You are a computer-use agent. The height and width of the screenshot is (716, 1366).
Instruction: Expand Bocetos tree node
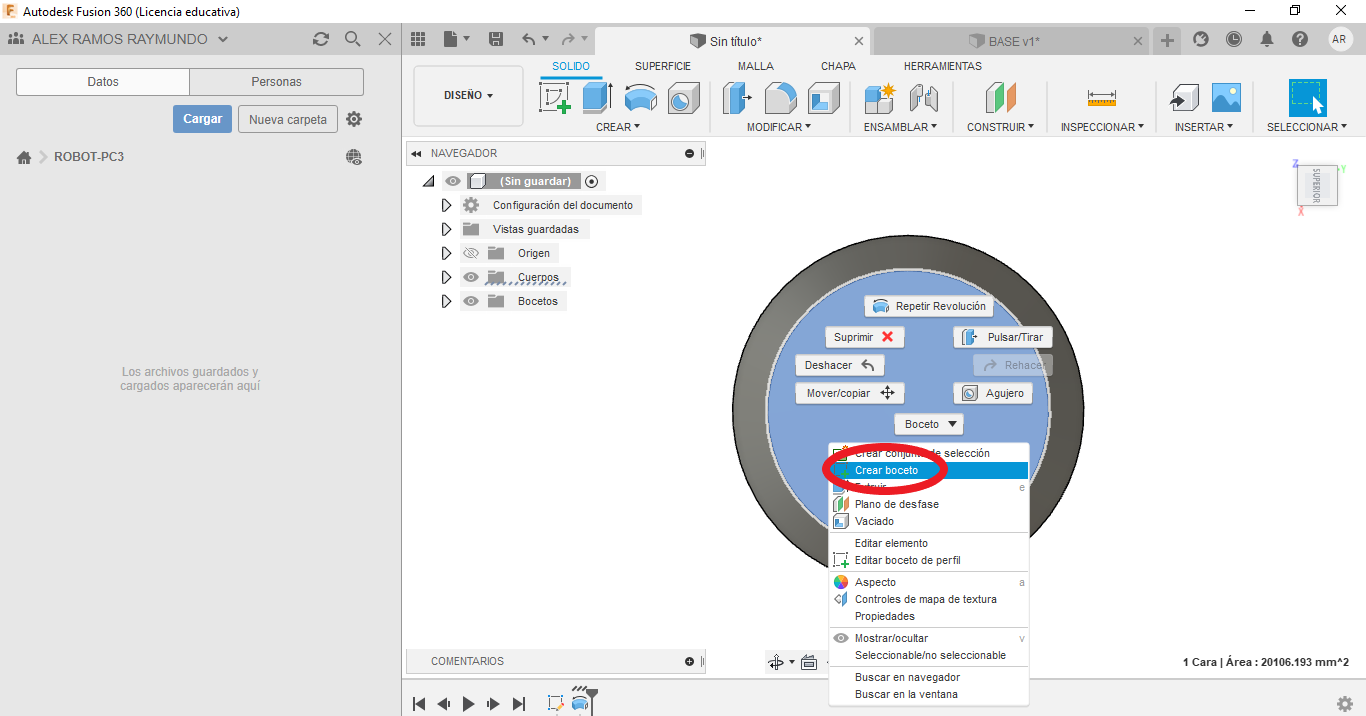click(x=446, y=301)
